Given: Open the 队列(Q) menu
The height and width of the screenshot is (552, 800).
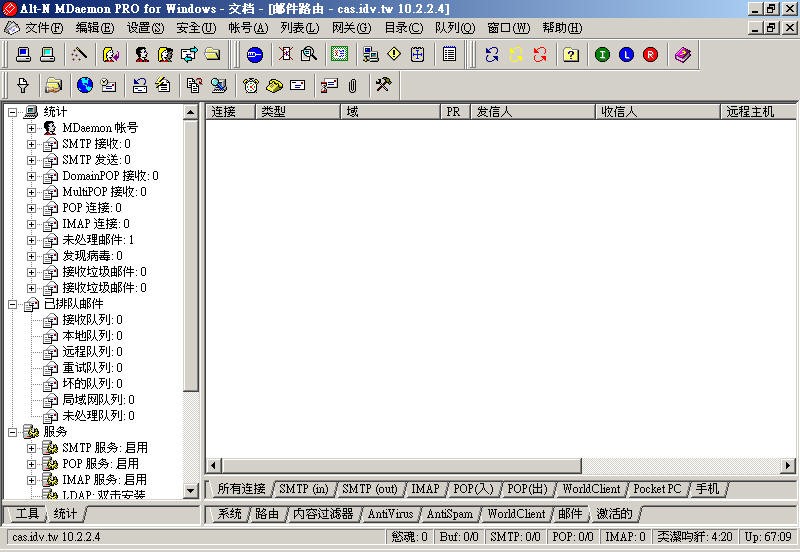Looking at the screenshot, I should 455,28.
